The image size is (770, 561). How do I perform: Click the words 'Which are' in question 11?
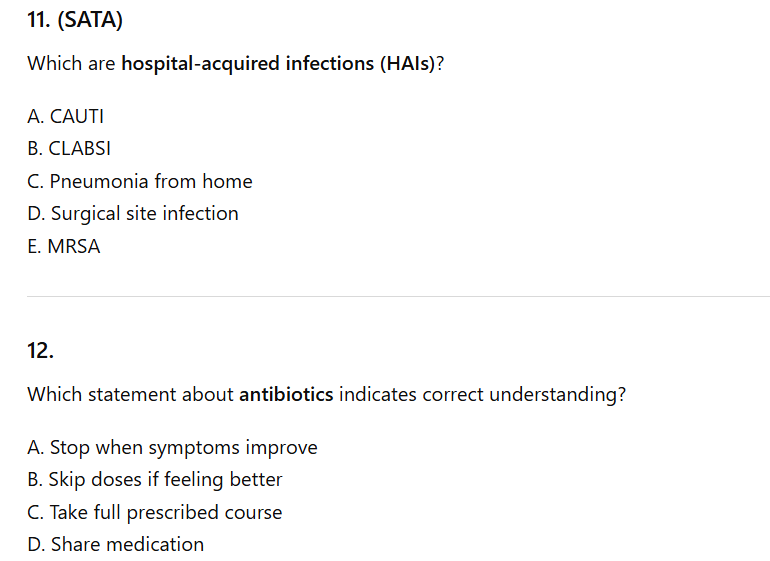coord(71,63)
